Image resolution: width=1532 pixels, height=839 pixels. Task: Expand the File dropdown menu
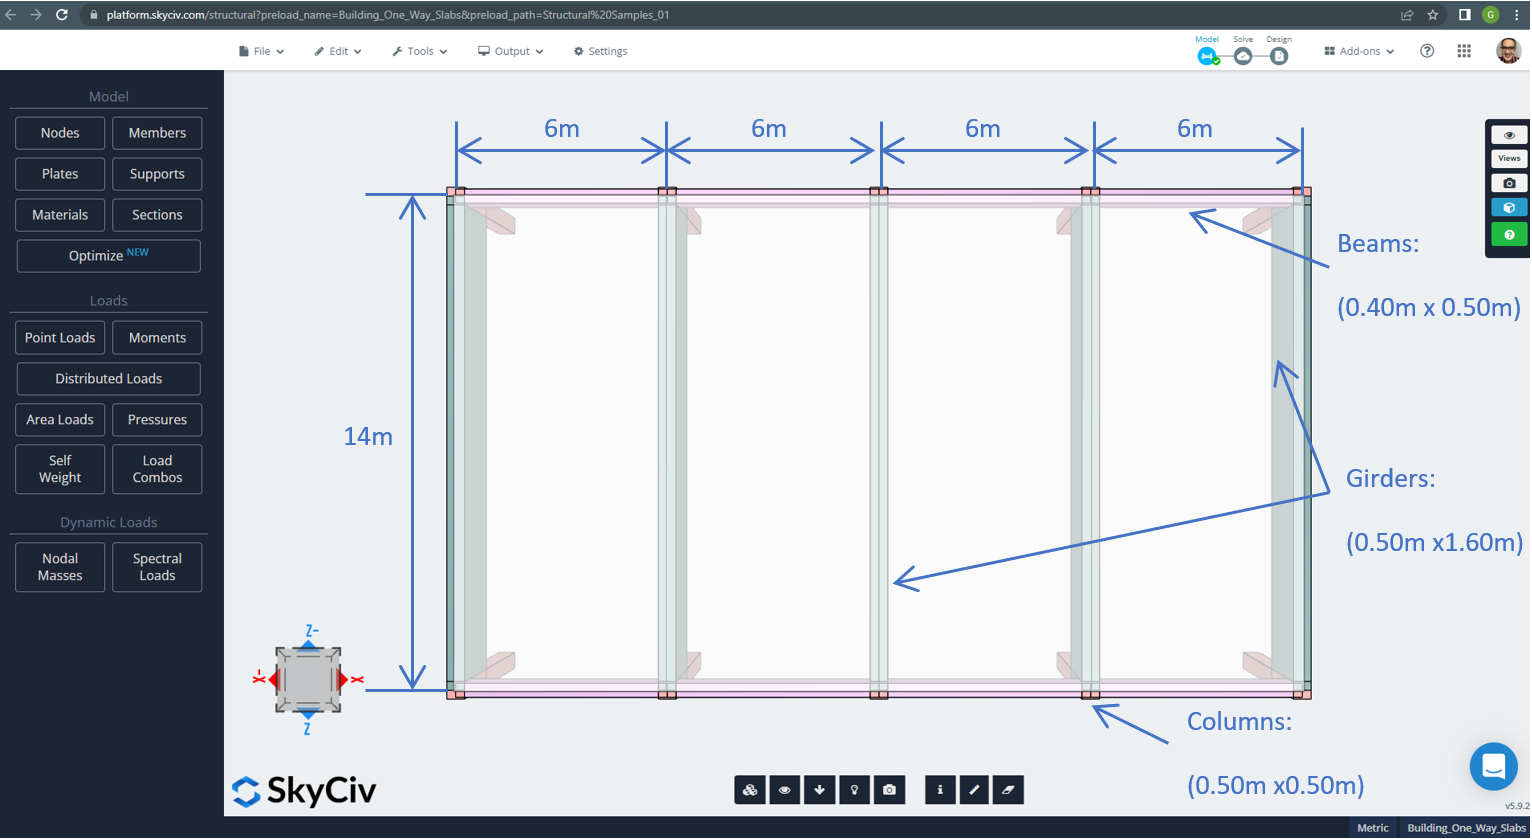click(x=261, y=51)
